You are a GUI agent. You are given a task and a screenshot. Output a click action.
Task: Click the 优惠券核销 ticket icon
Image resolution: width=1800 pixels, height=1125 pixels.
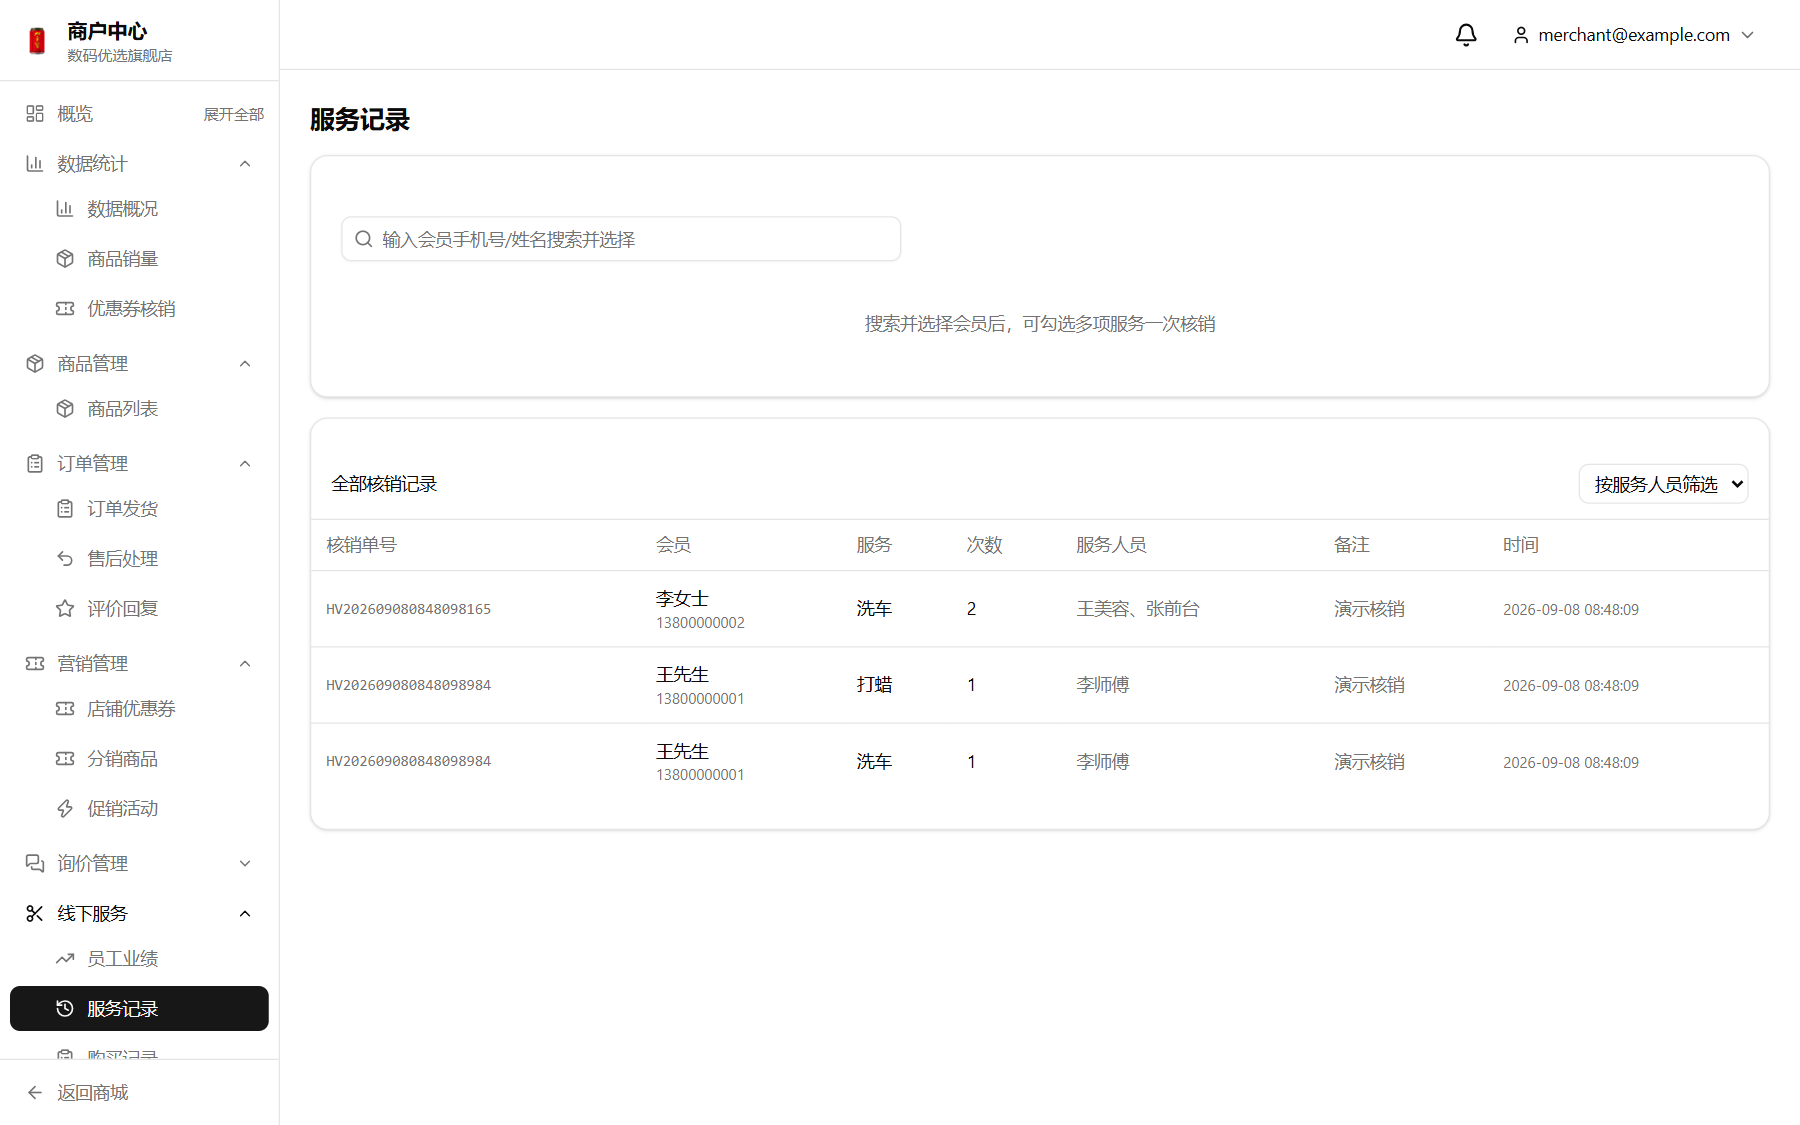(65, 309)
